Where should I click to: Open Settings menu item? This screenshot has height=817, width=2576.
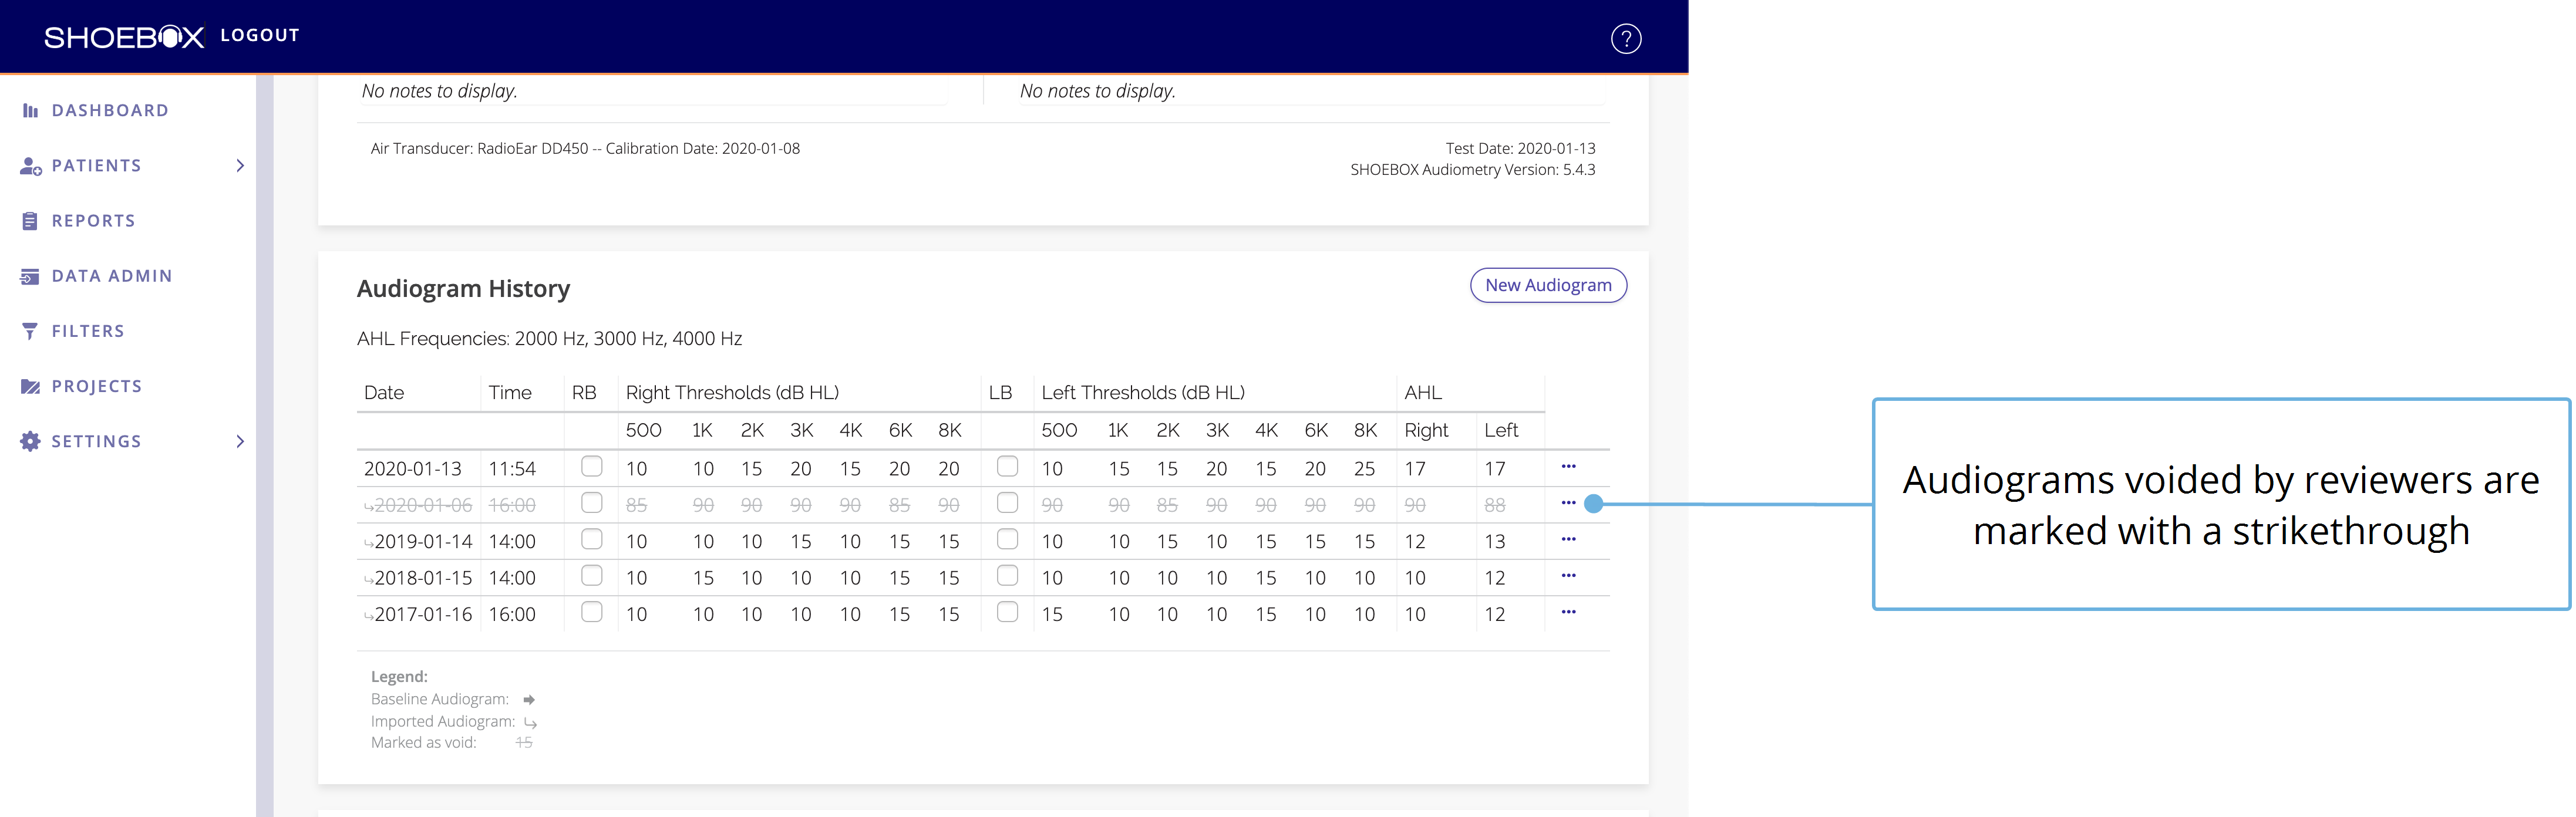(96, 441)
